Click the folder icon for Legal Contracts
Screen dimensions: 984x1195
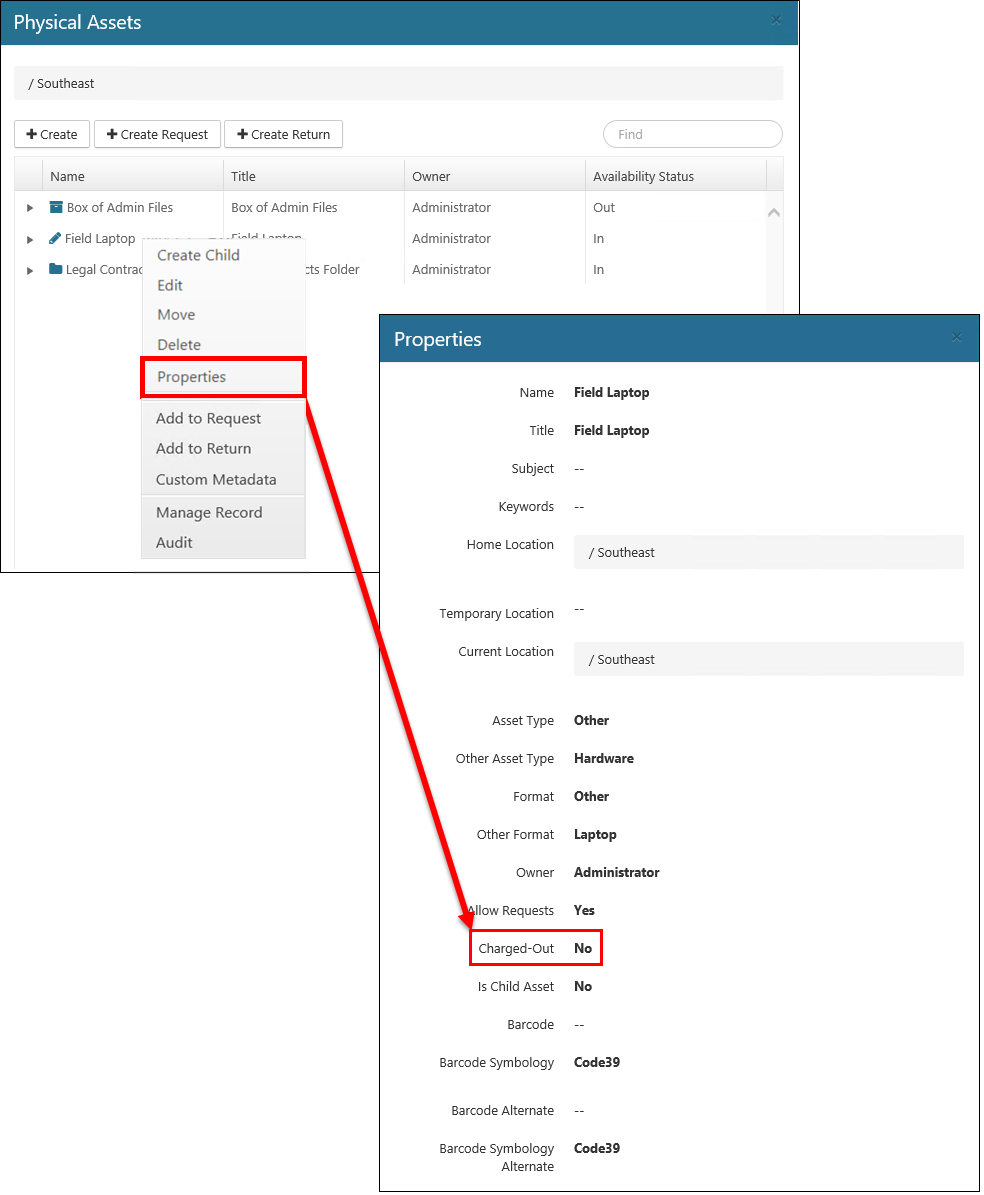pyautogui.click(x=56, y=269)
